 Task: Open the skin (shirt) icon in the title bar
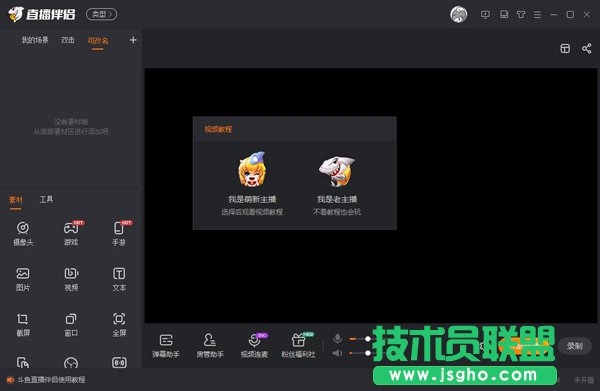coord(521,15)
